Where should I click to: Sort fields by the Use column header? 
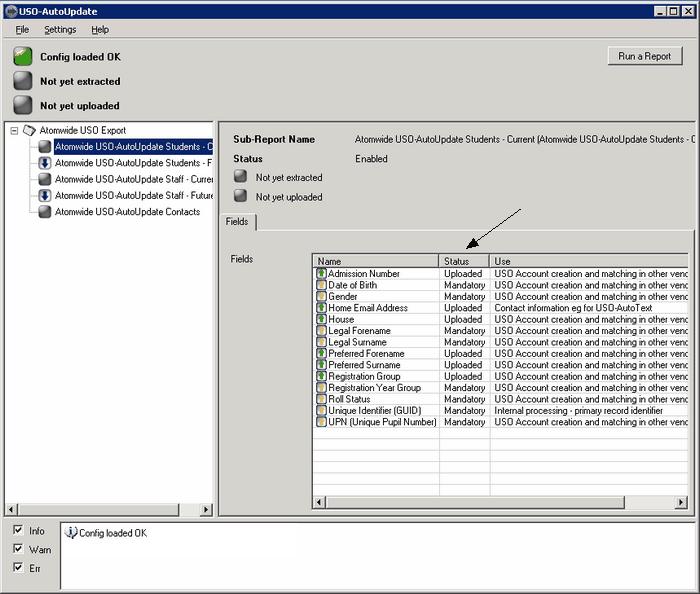tap(589, 261)
